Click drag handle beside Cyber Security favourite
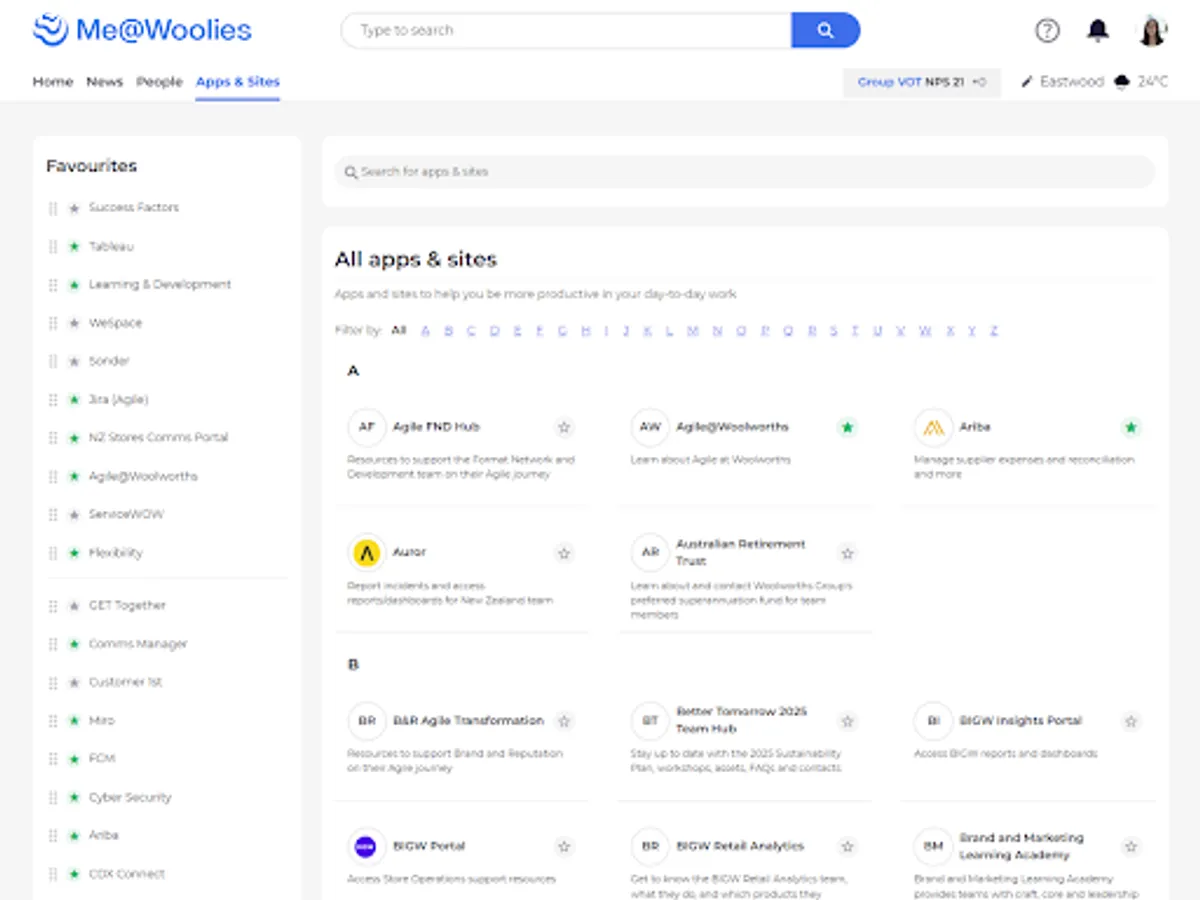Viewport: 1200px width, 900px height. coord(53,797)
